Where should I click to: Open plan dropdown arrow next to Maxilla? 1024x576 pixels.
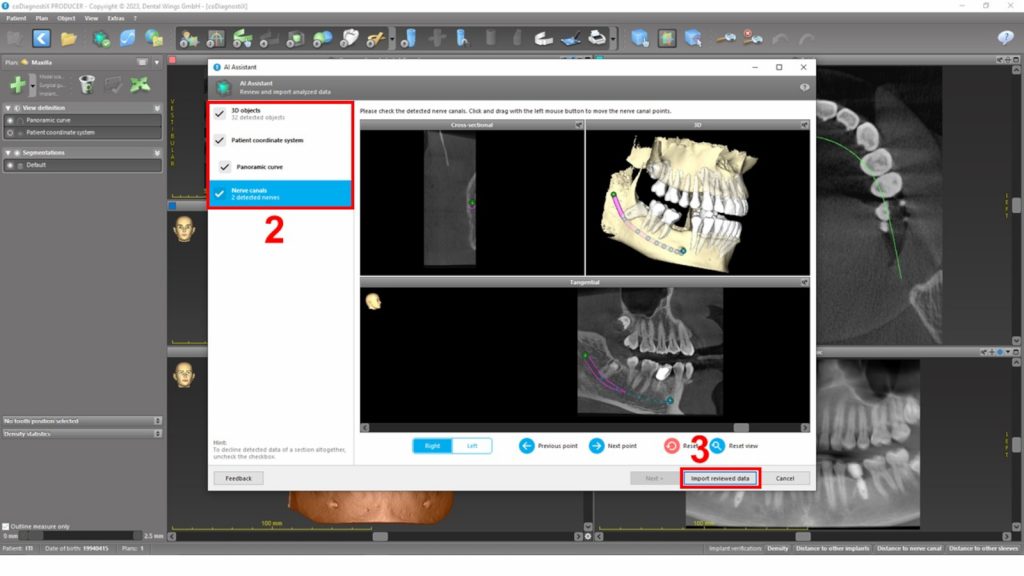(157, 63)
